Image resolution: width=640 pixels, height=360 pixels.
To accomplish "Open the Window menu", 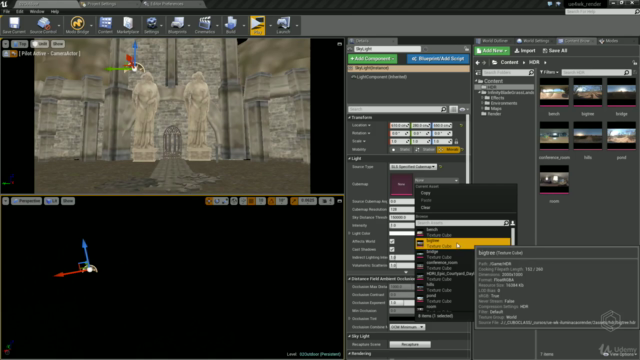I will [37, 11].
